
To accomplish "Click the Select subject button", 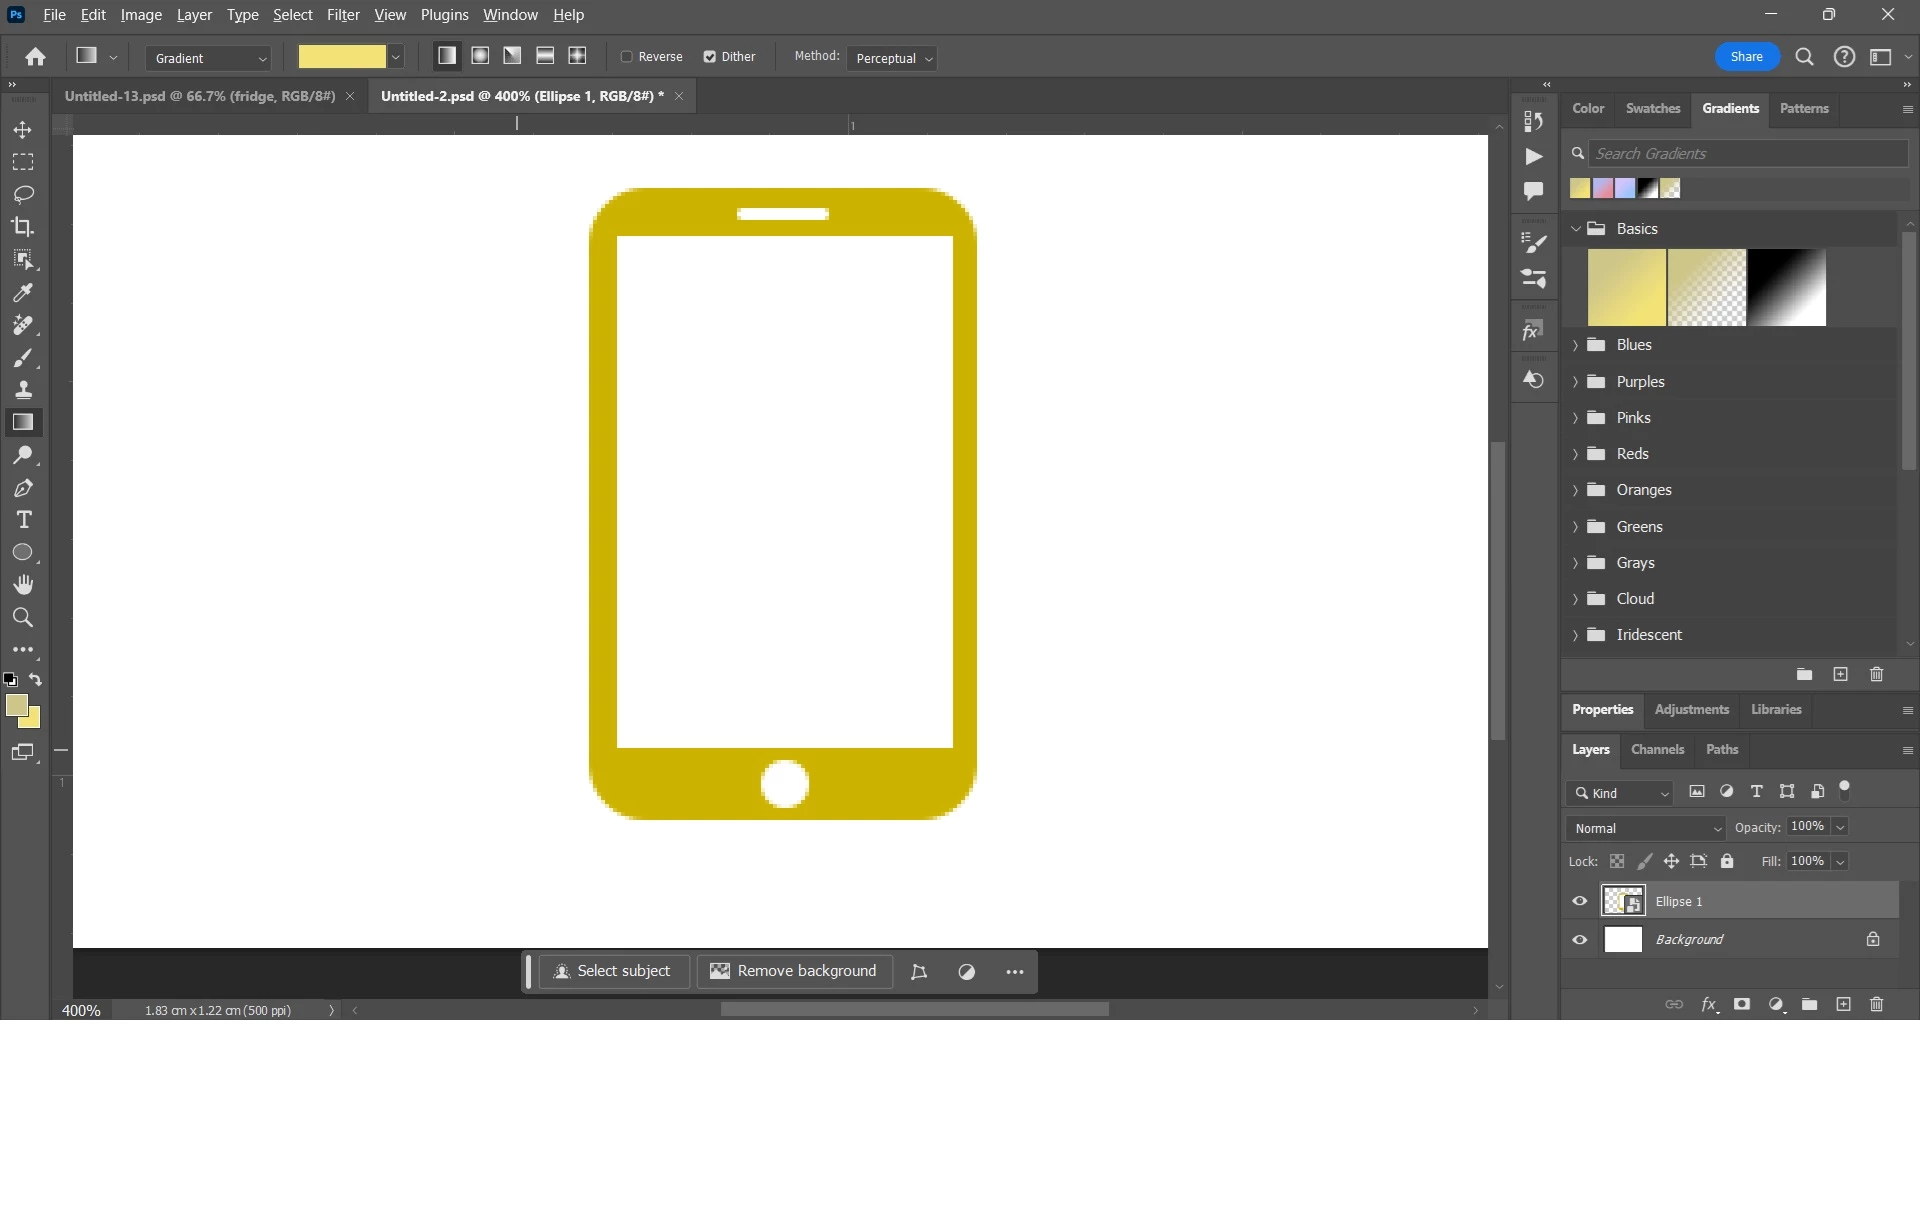I will (x=613, y=971).
